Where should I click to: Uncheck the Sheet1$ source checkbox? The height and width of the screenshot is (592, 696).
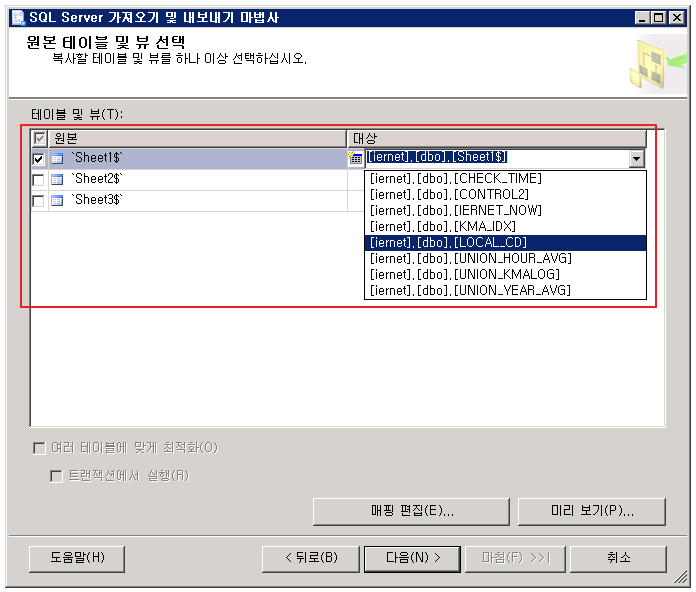pos(39,158)
